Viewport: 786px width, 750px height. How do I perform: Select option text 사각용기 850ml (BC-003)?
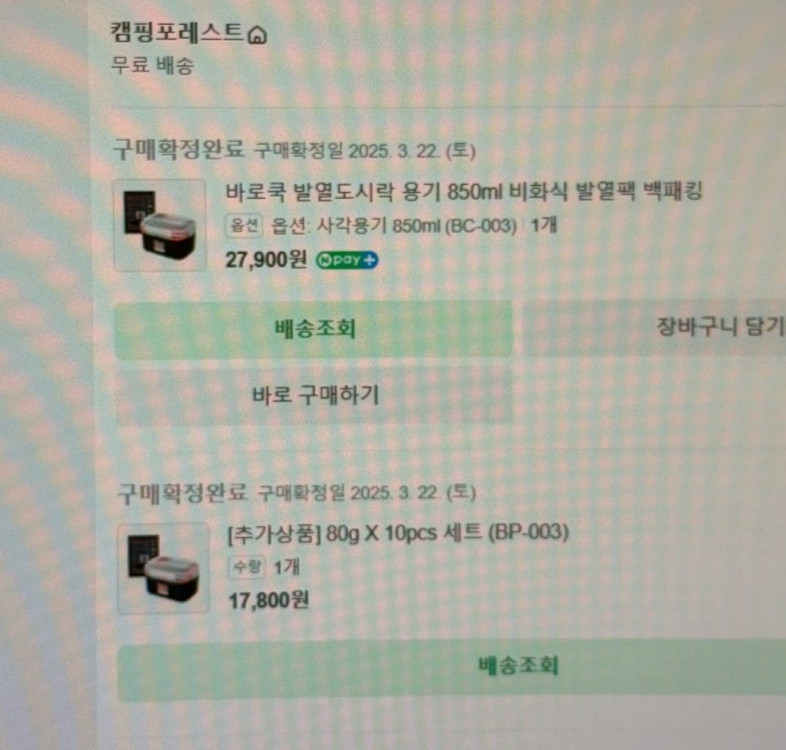pos(394,226)
